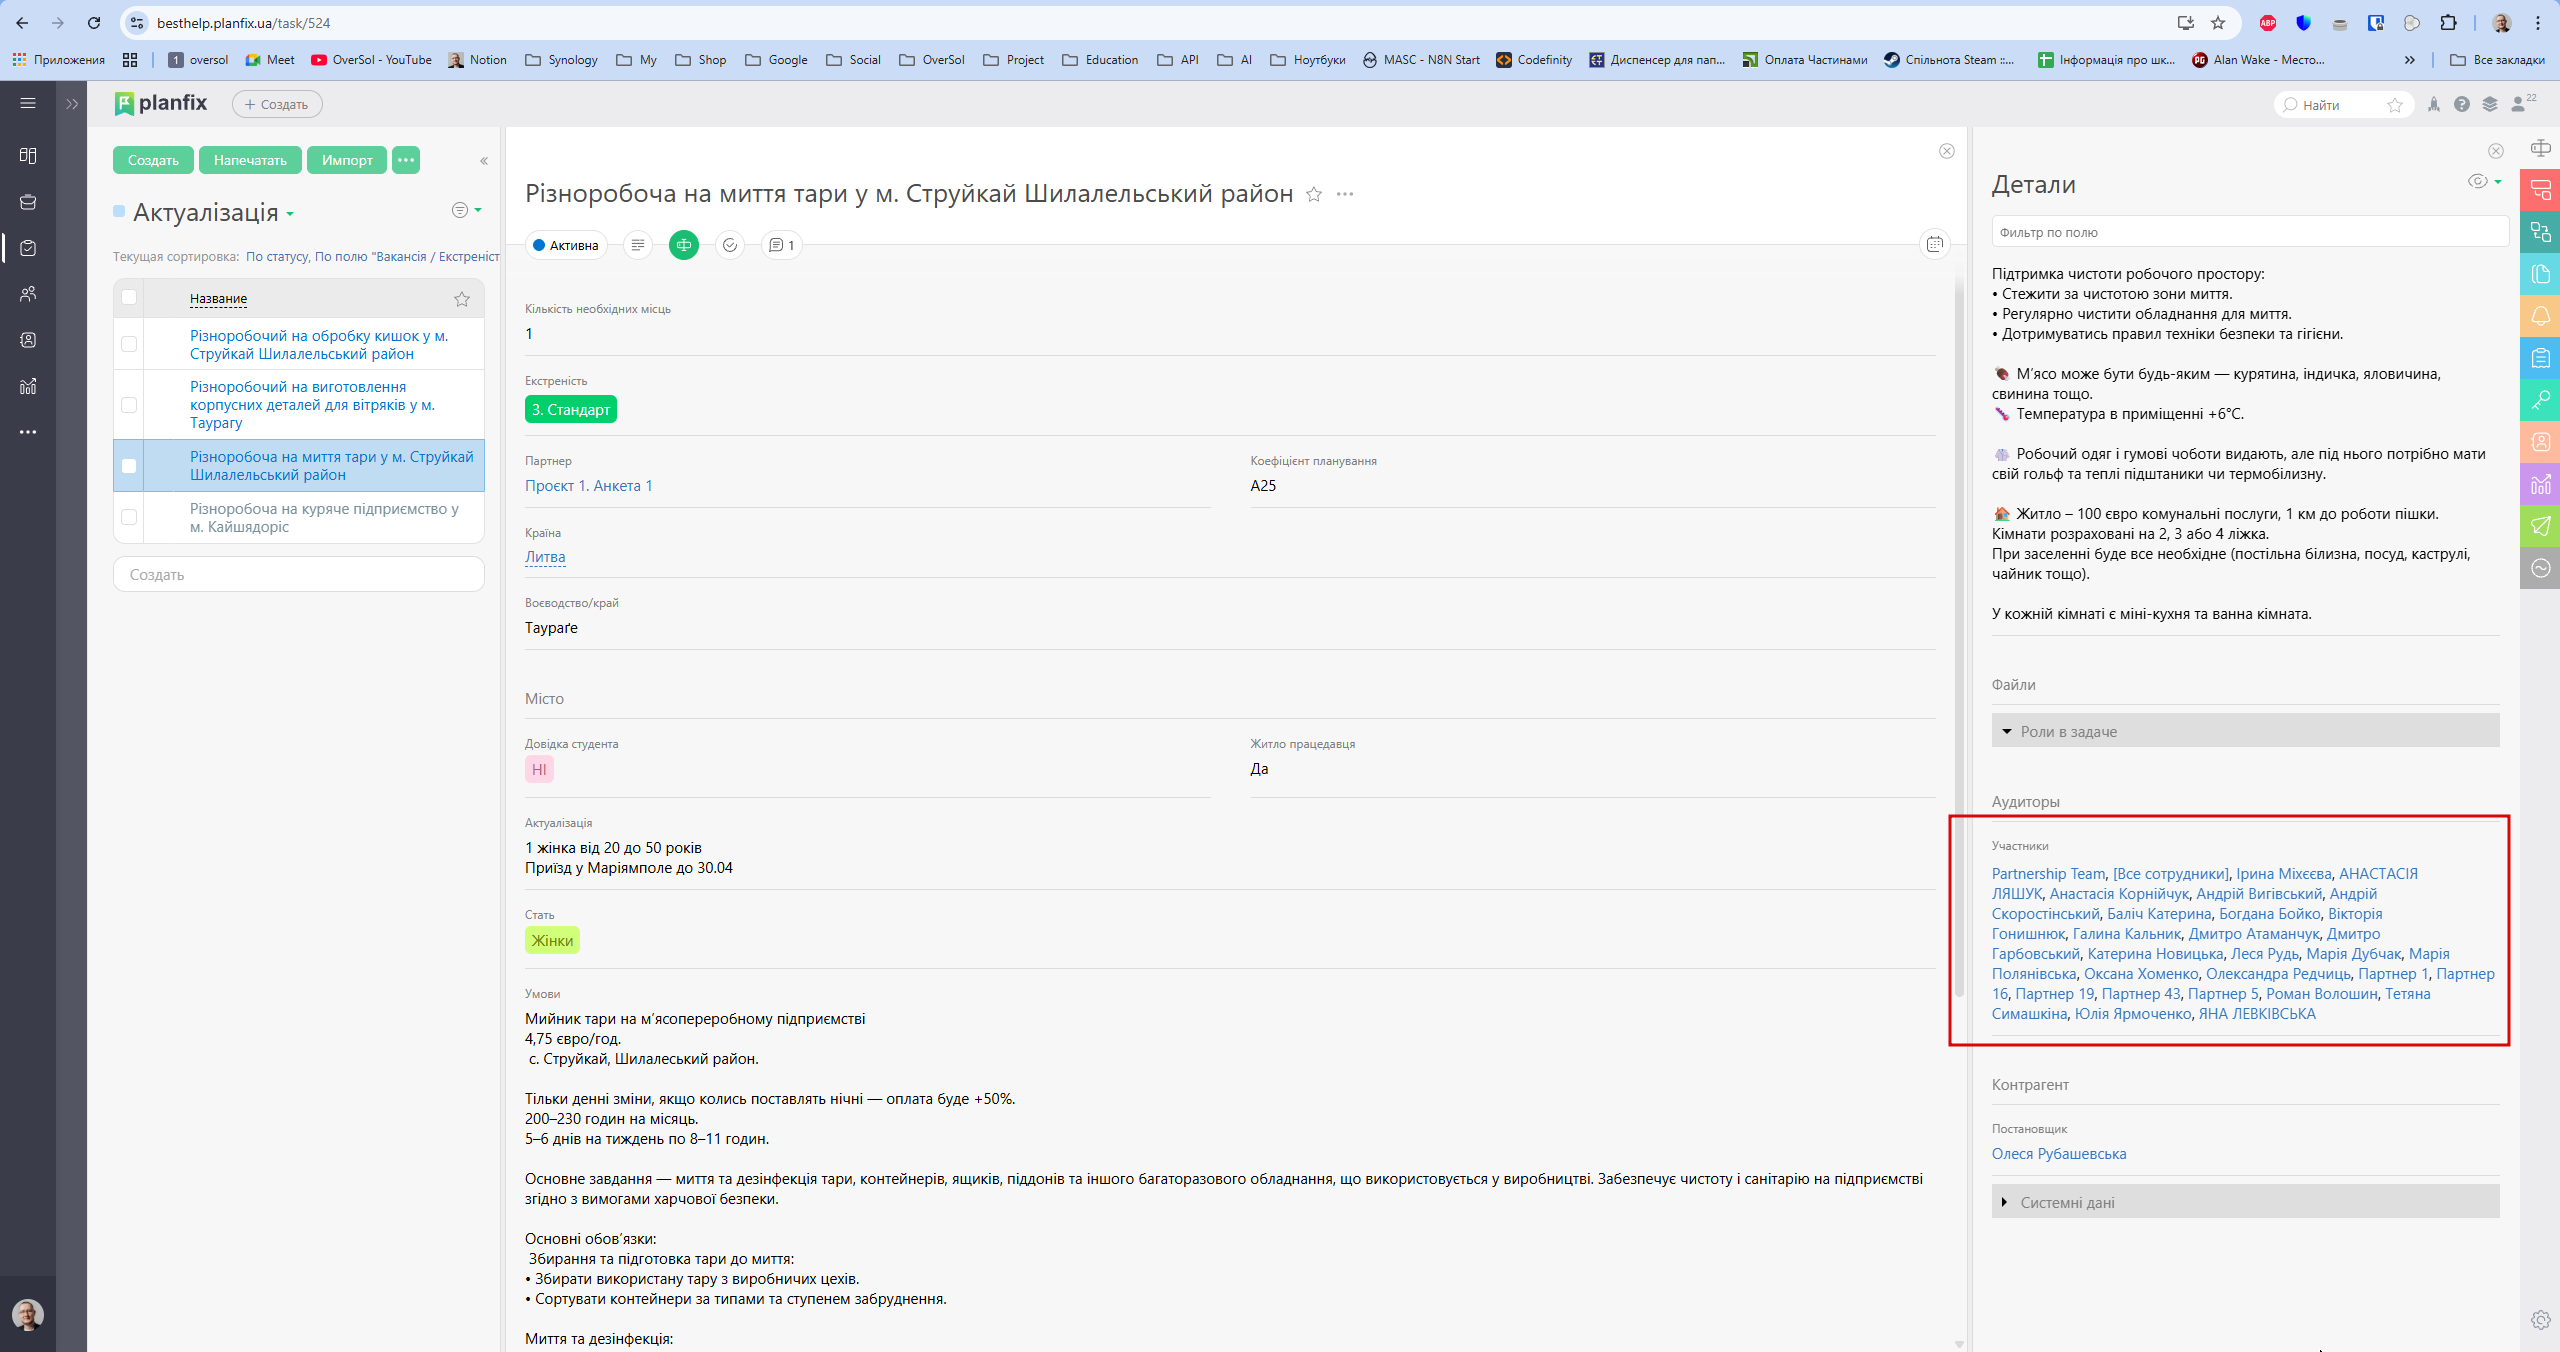Click the Фильтр по полю input field

[x=2250, y=232]
